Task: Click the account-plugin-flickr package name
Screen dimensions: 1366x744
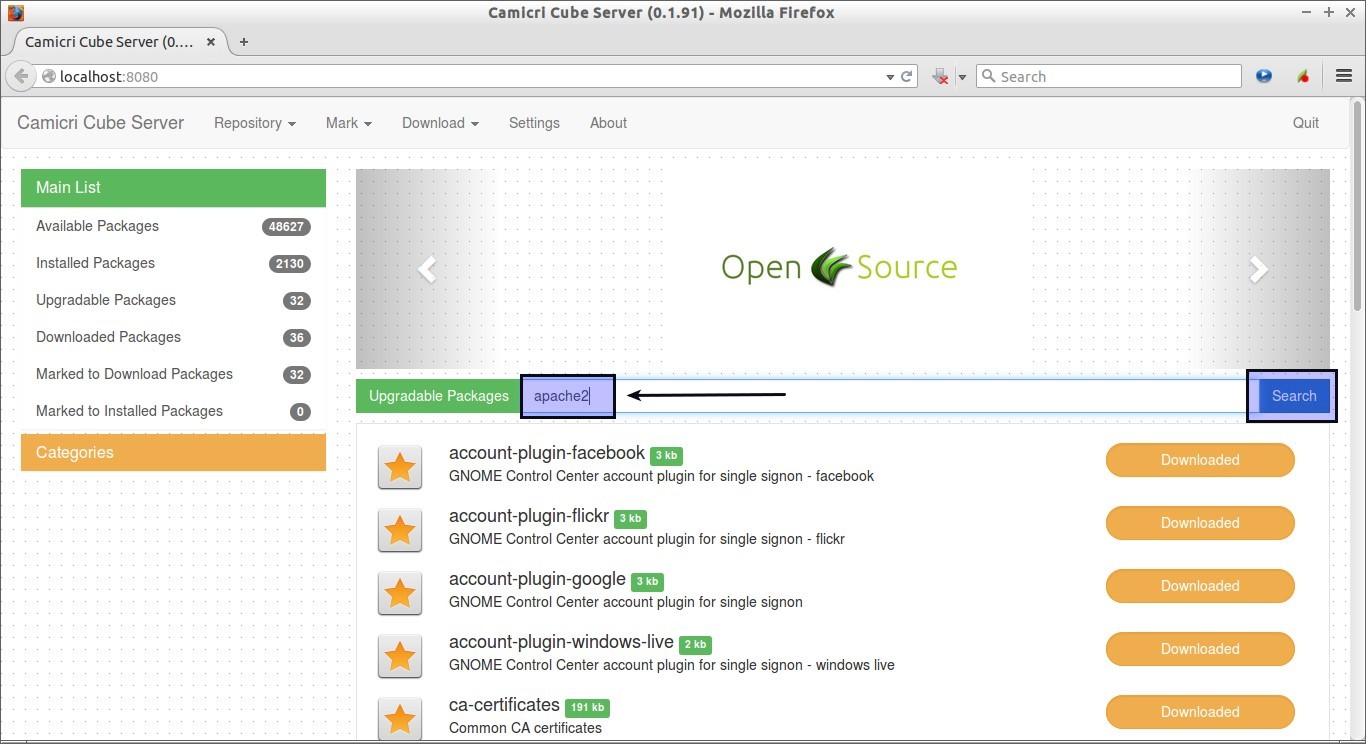Action: pyautogui.click(x=529, y=516)
